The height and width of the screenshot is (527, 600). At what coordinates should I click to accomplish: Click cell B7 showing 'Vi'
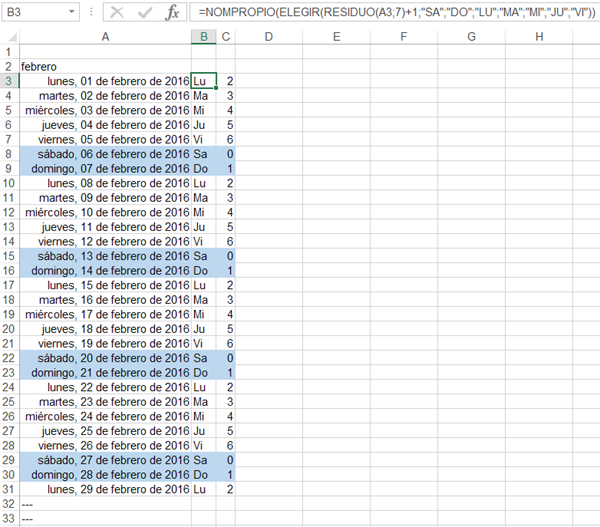point(204,139)
